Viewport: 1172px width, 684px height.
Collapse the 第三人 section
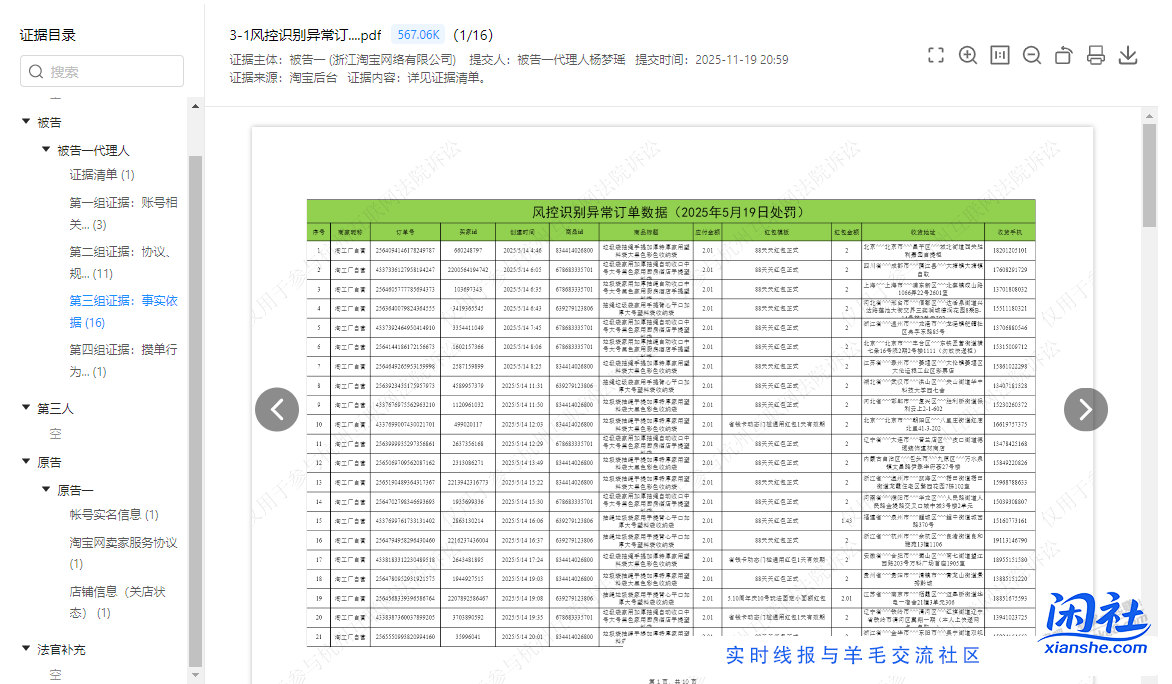(25, 408)
